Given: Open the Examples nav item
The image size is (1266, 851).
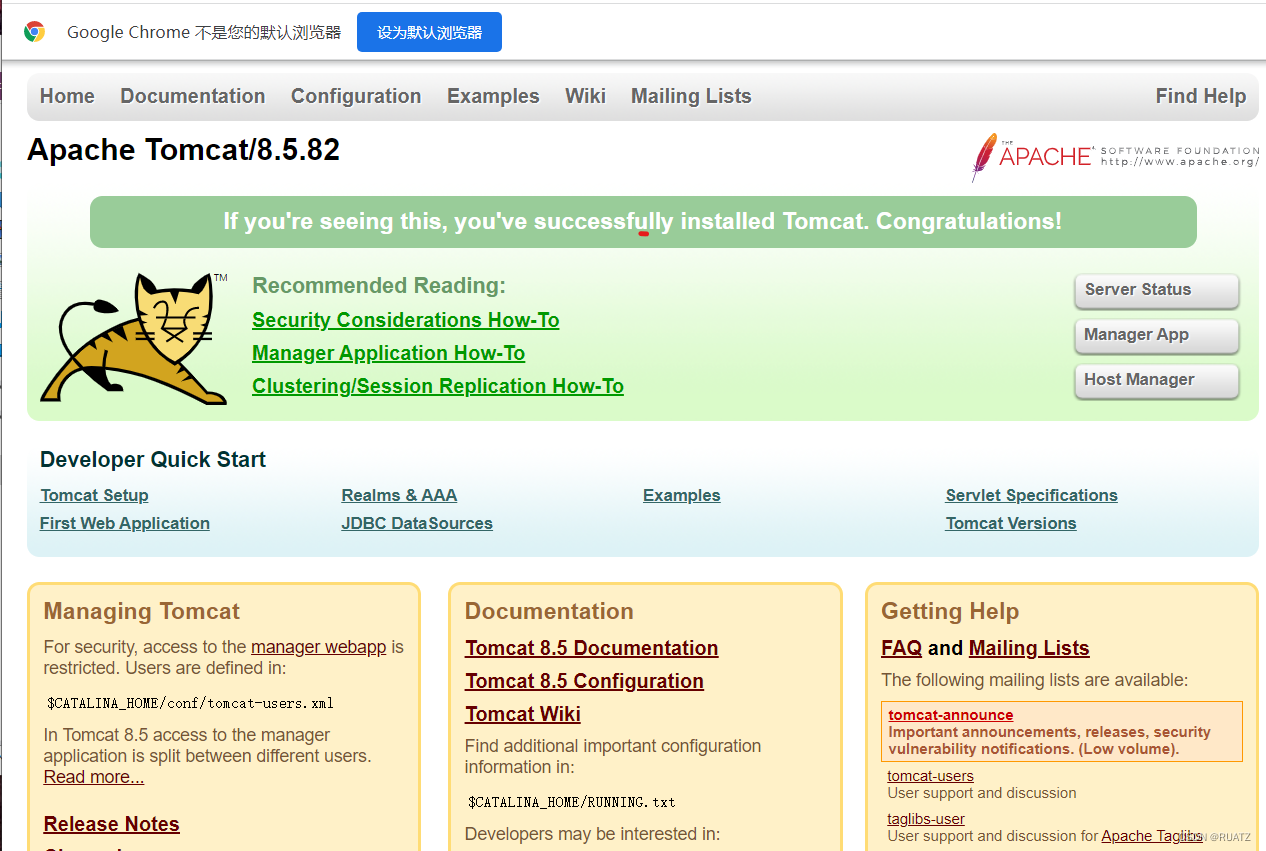Looking at the screenshot, I should pyautogui.click(x=493, y=96).
